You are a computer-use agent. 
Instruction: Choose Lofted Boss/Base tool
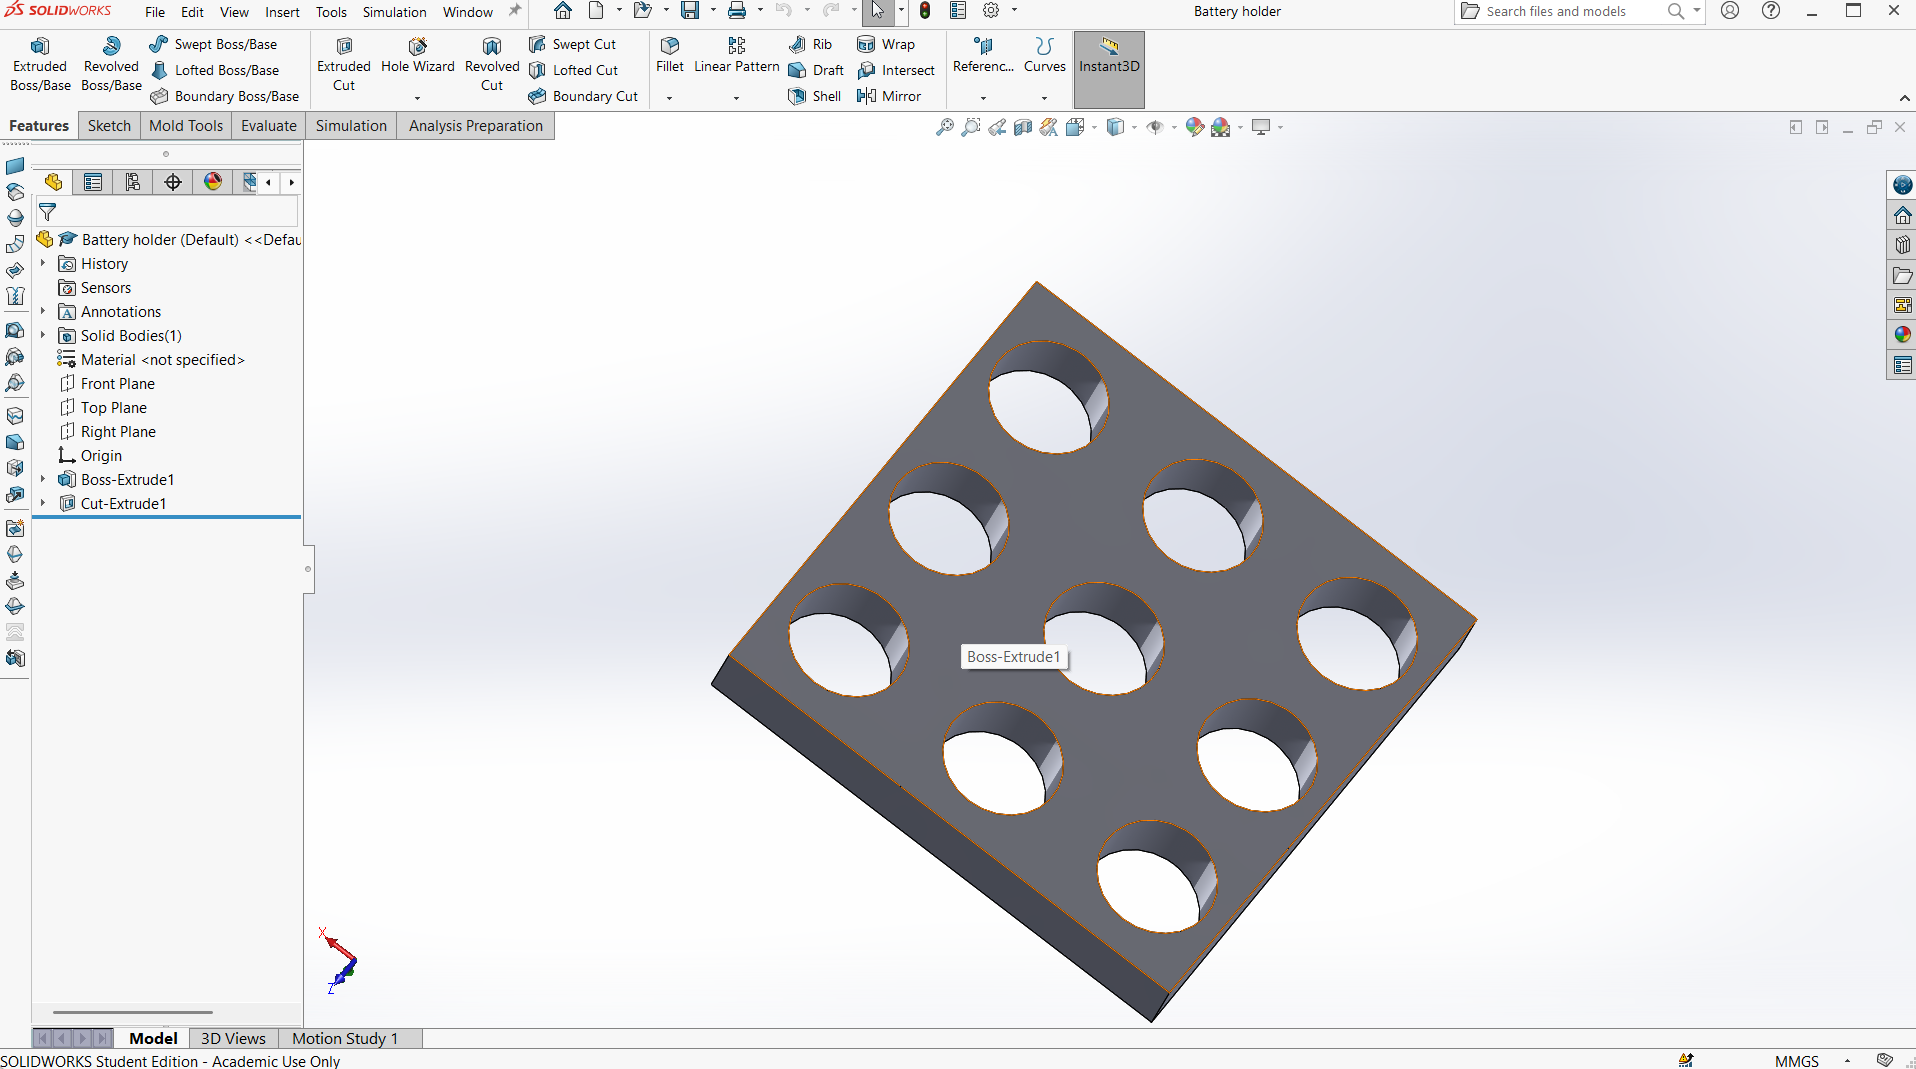pos(214,70)
